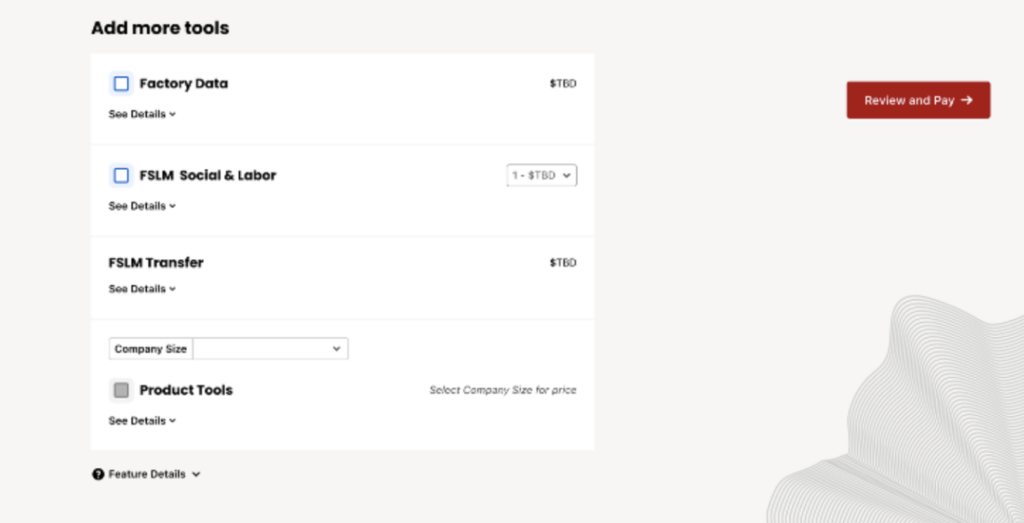Tick the FSLM Social & Labor checkbox
The height and width of the screenshot is (523, 1024).
tap(121, 176)
